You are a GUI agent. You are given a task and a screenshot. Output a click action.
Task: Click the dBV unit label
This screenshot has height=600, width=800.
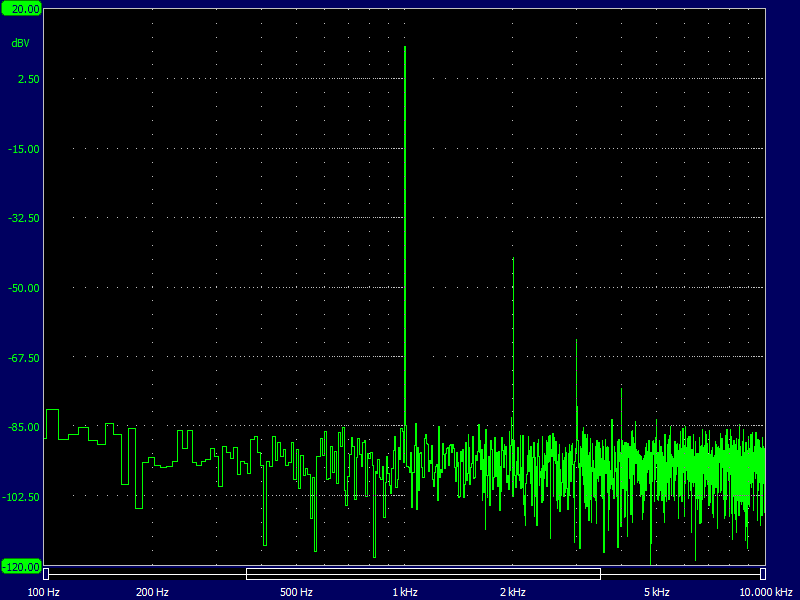(20, 43)
